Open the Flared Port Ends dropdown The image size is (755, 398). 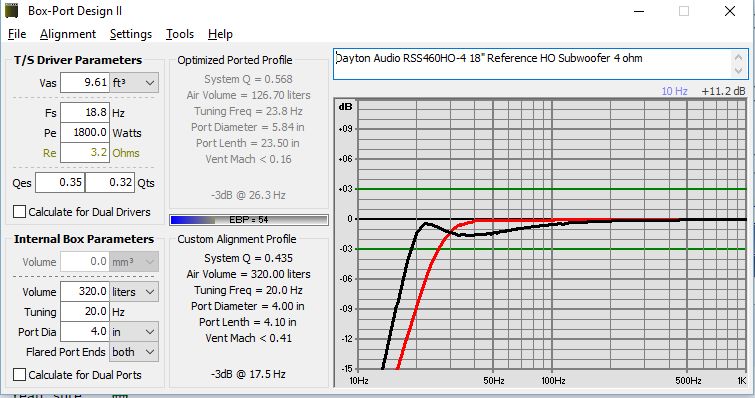pyautogui.click(x=134, y=352)
